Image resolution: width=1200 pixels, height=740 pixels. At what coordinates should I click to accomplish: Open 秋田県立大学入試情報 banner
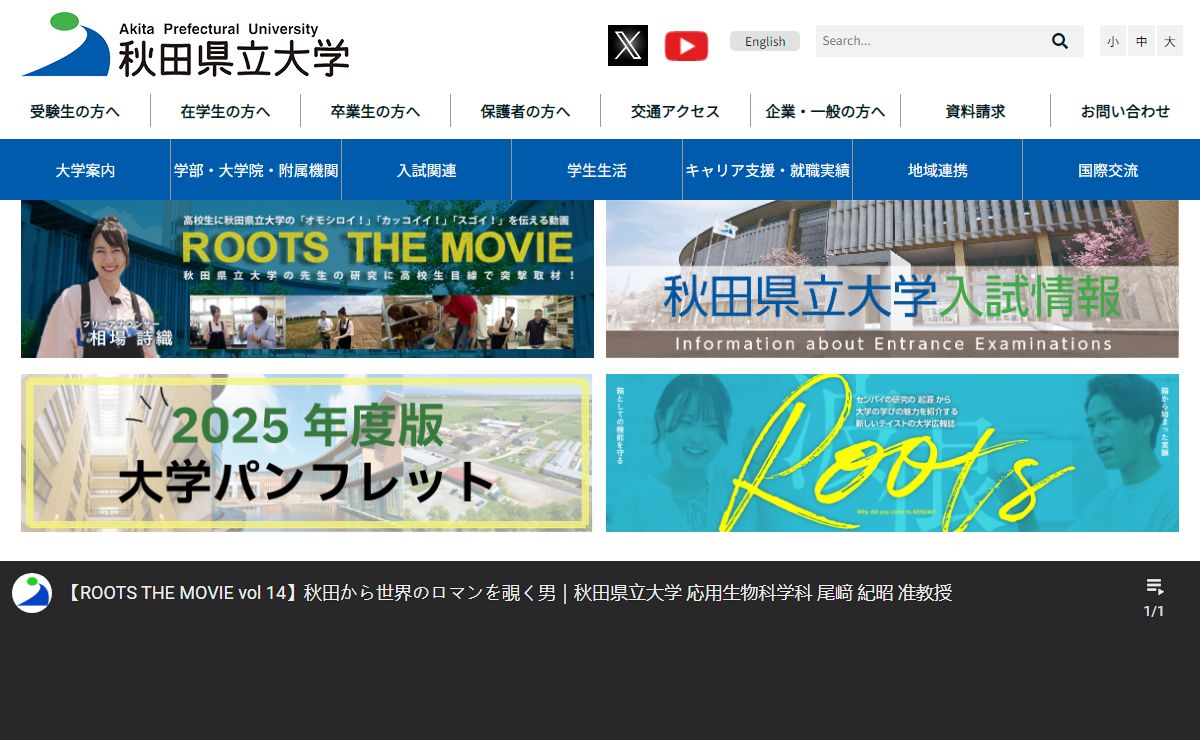click(892, 279)
